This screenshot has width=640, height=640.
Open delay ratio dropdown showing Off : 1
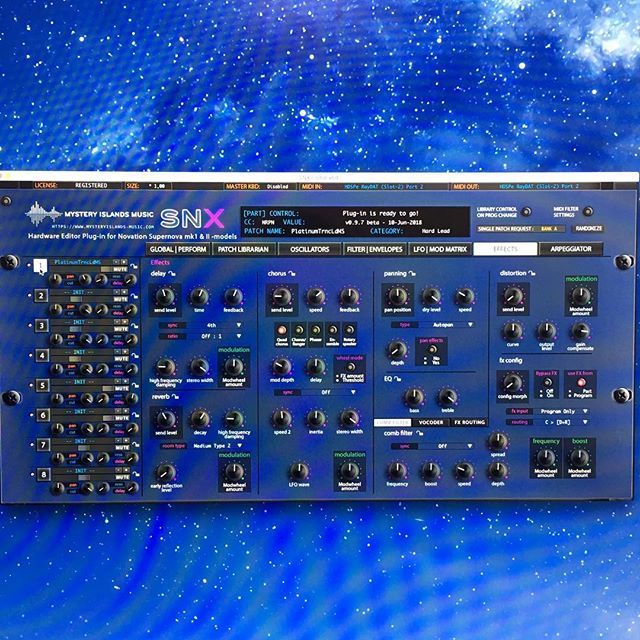click(x=215, y=336)
